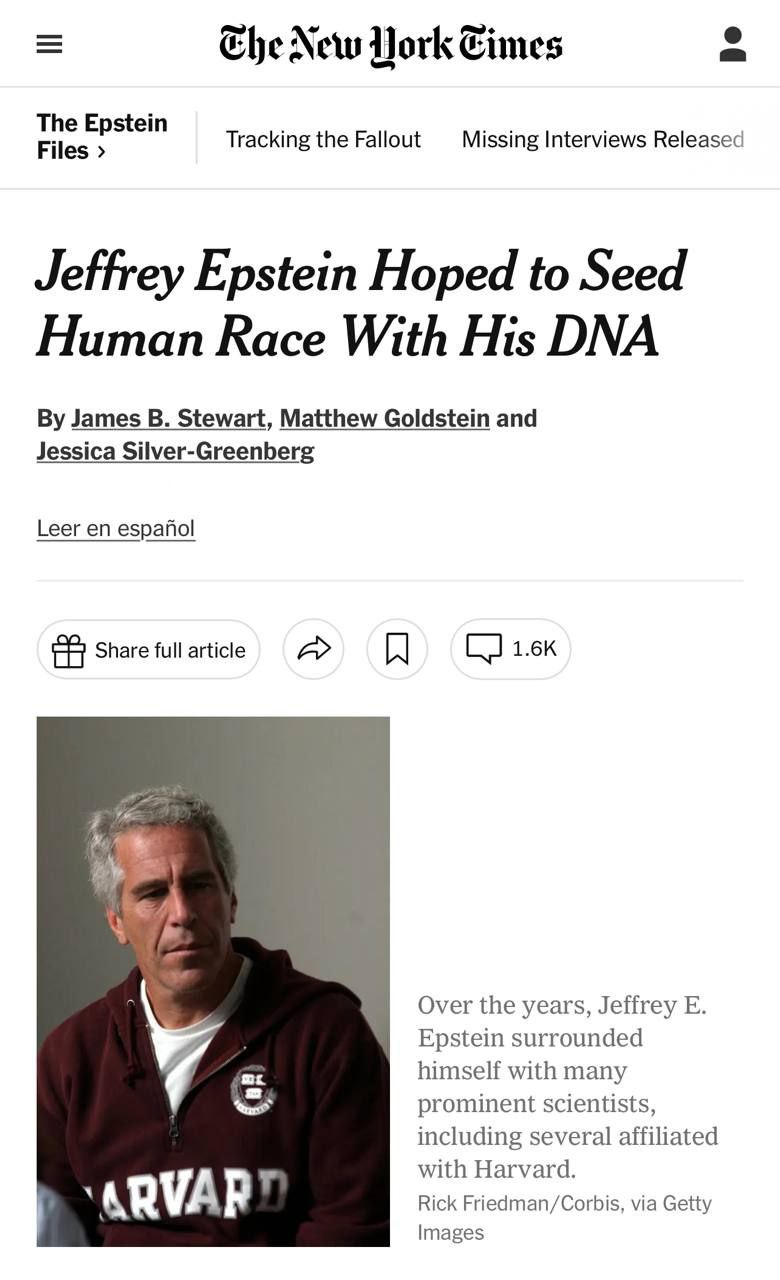The width and height of the screenshot is (780, 1280).
Task: Open The Epstein Files section label
Action: [x=101, y=124]
